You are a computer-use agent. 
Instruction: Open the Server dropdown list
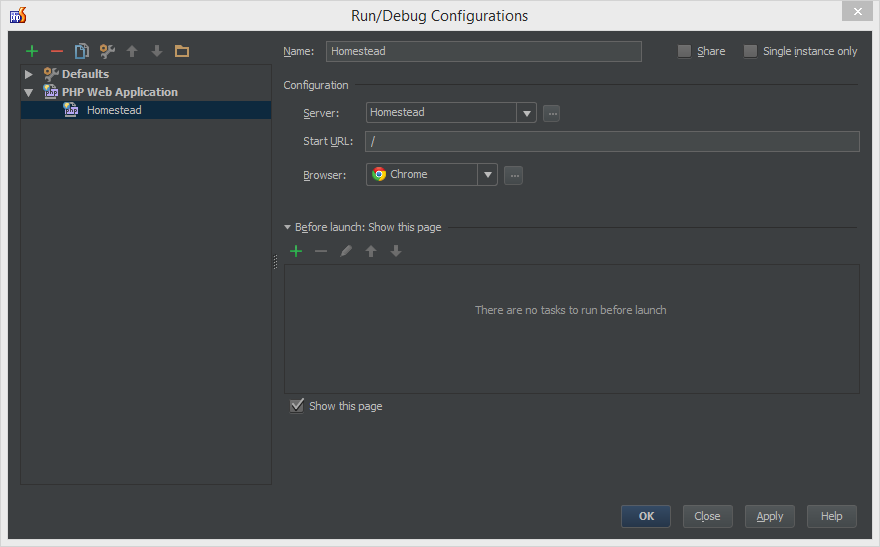click(x=526, y=113)
